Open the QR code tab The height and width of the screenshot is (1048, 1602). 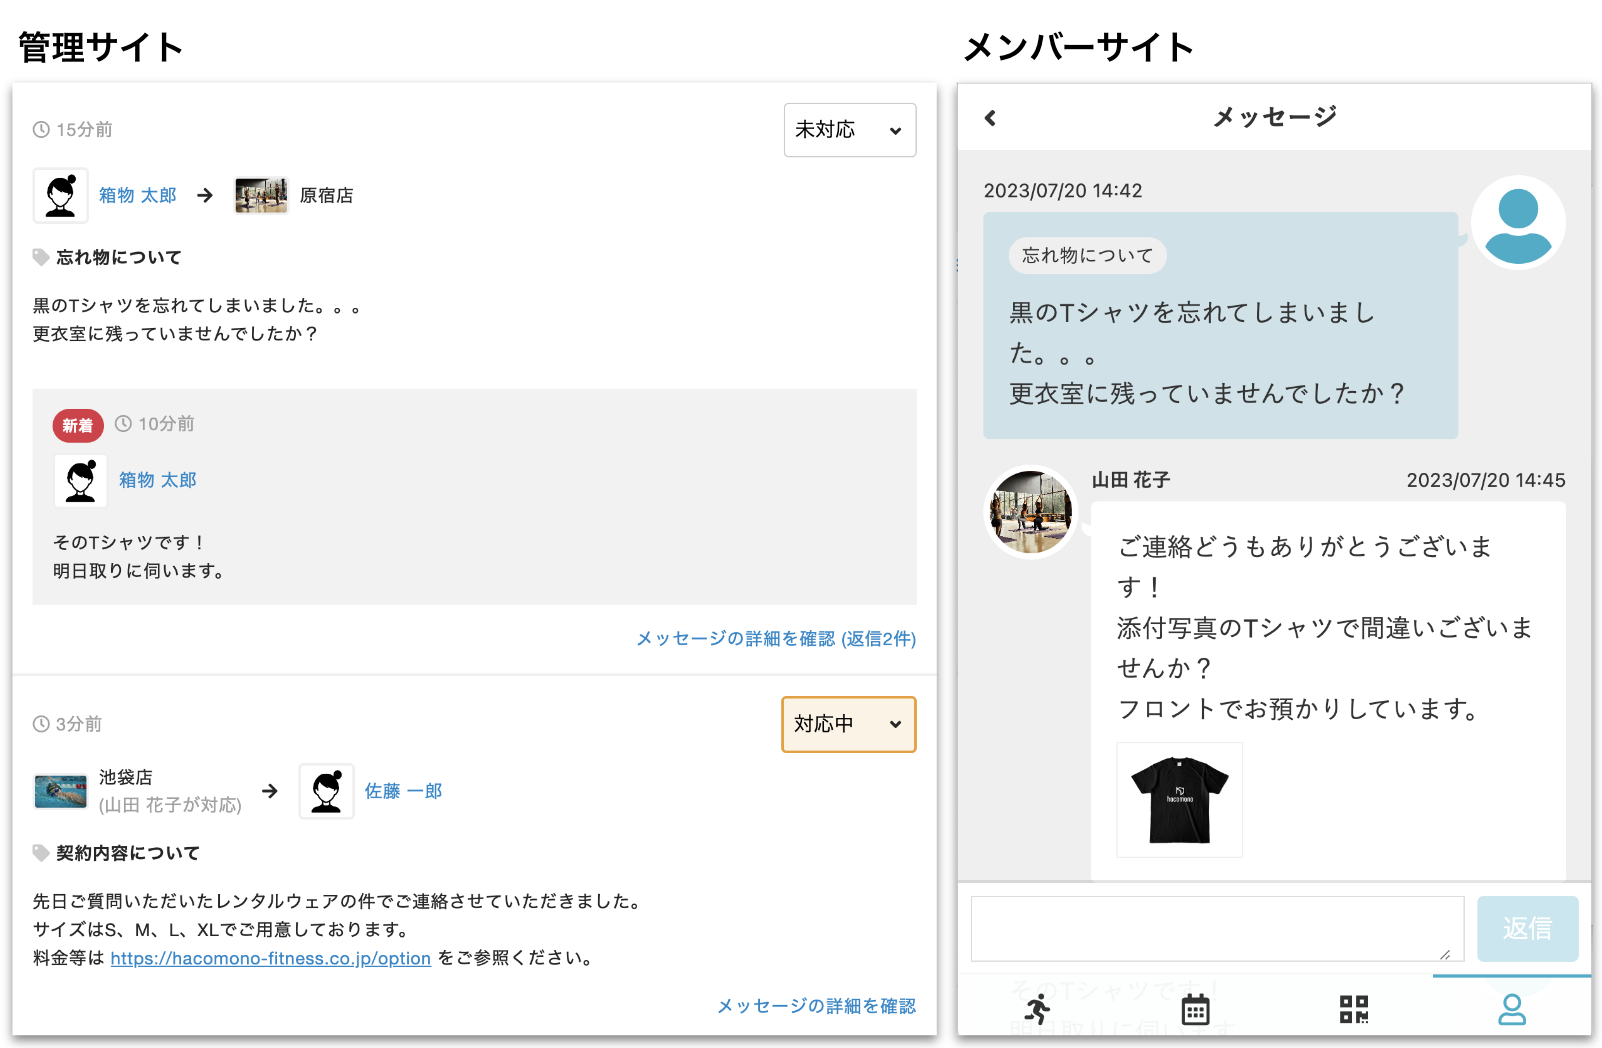pos(1353,1009)
